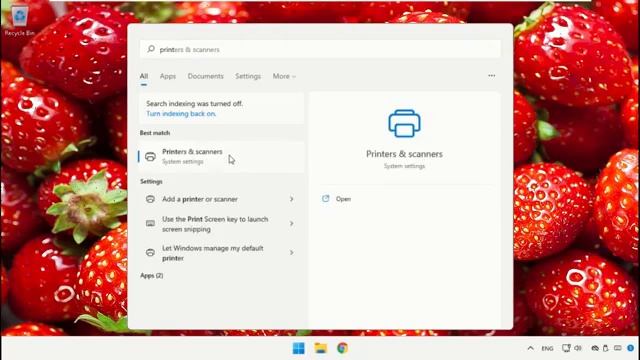Click the Apps (2) section header
The image size is (640, 360).
151,276
